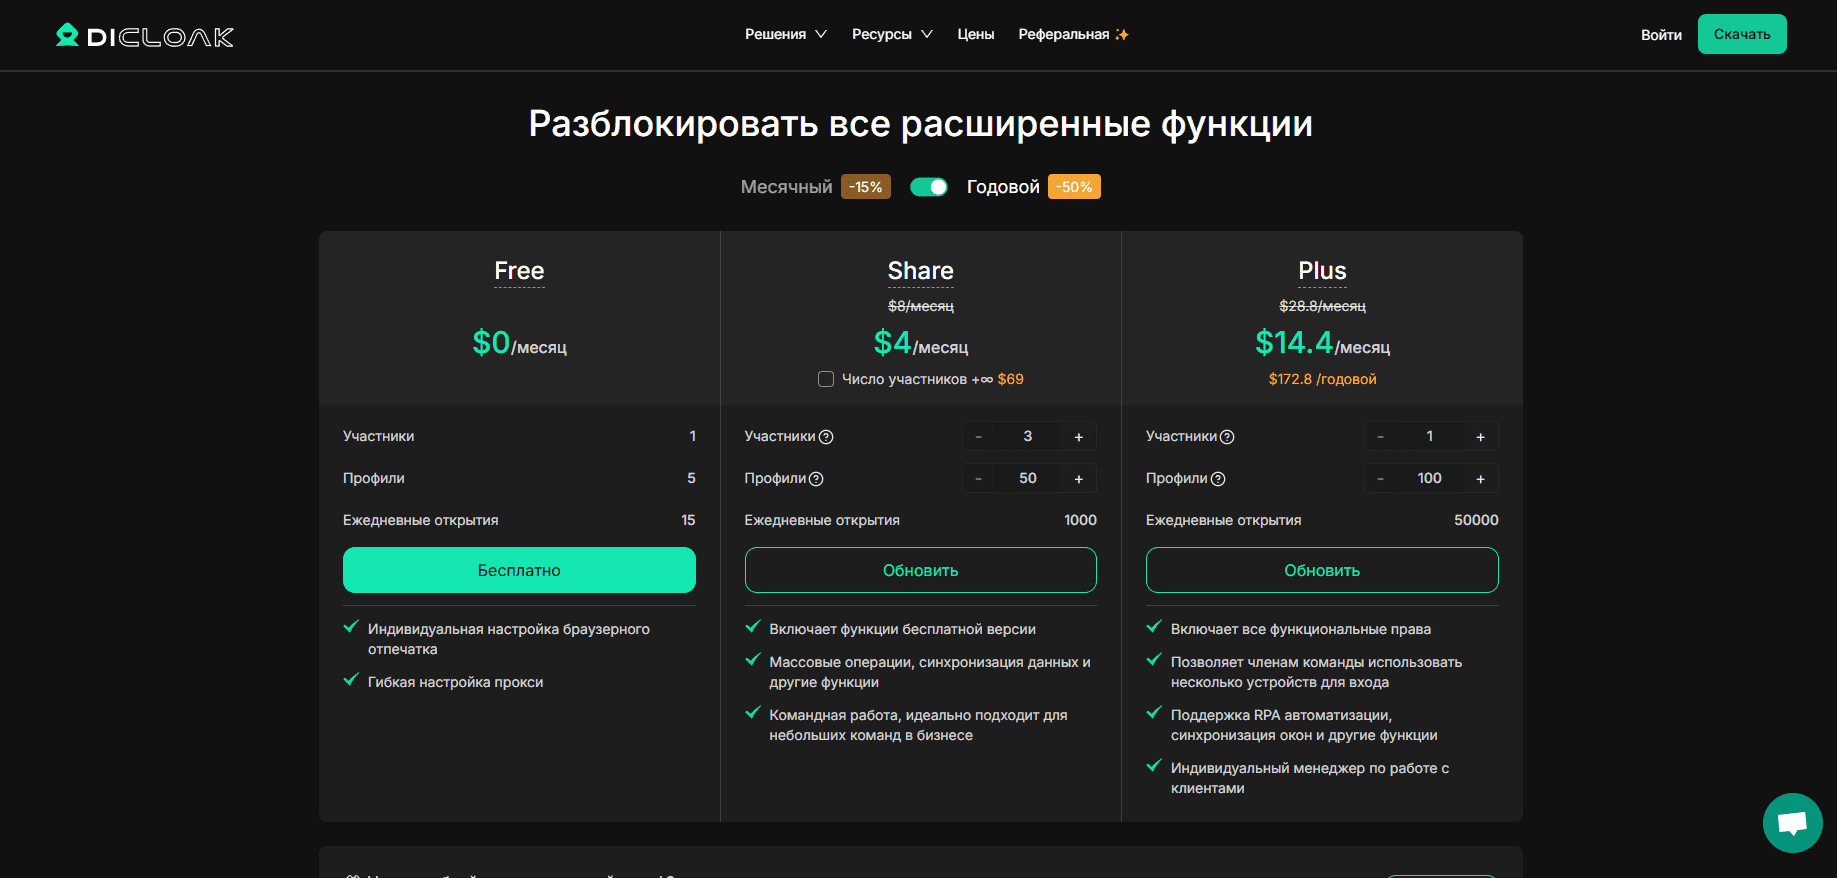
Task: Click the Бесплатно button for Free plan
Action: 519,570
